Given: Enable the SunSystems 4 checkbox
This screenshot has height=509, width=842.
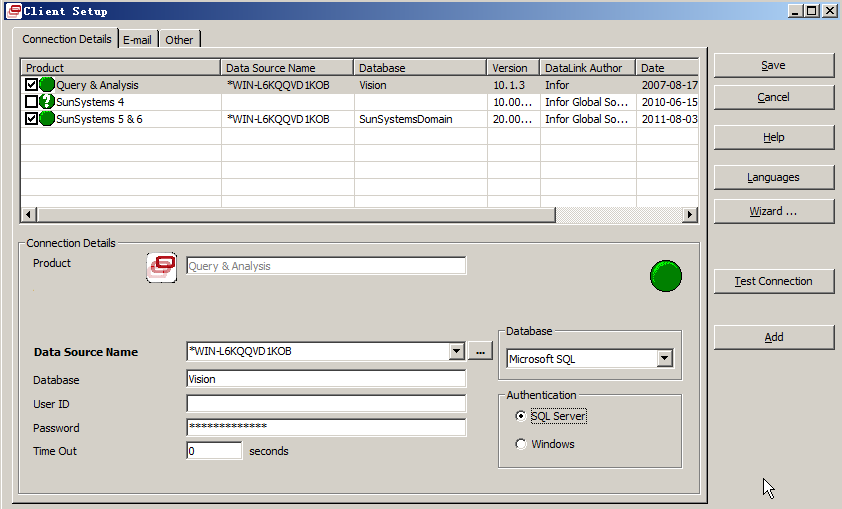Looking at the screenshot, I should (x=31, y=102).
